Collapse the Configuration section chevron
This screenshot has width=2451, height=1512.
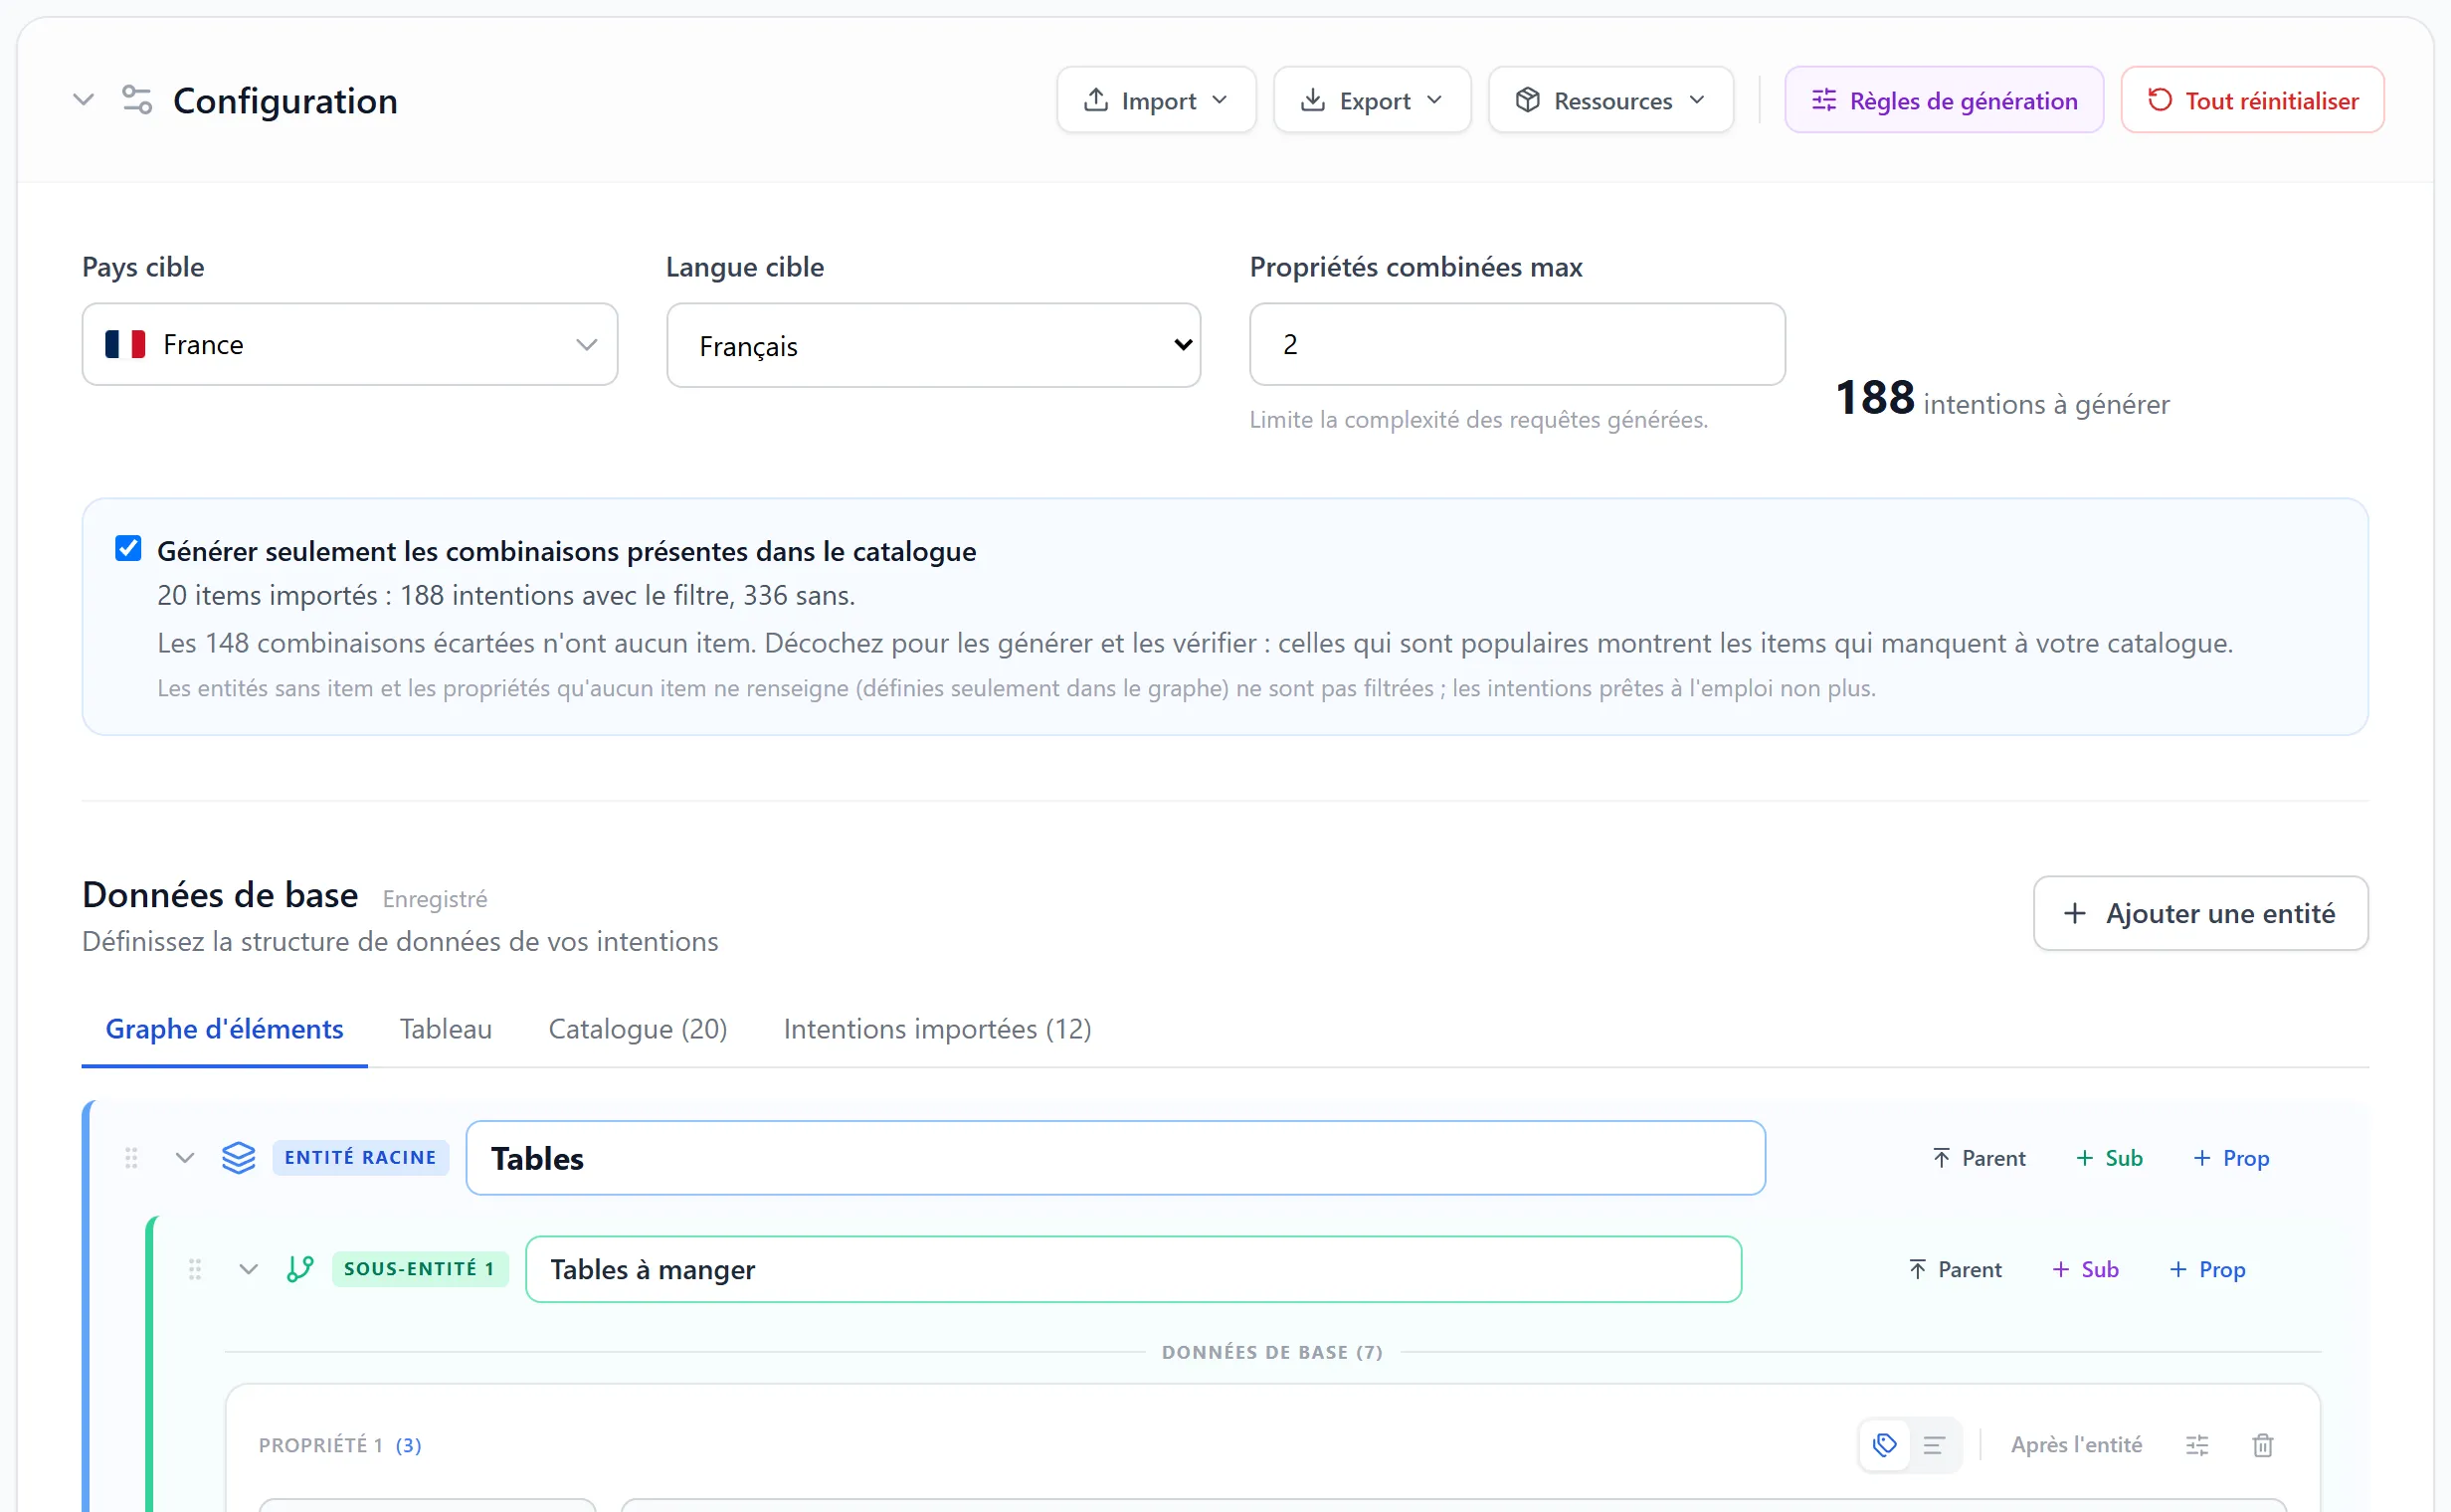pos(84,100)
